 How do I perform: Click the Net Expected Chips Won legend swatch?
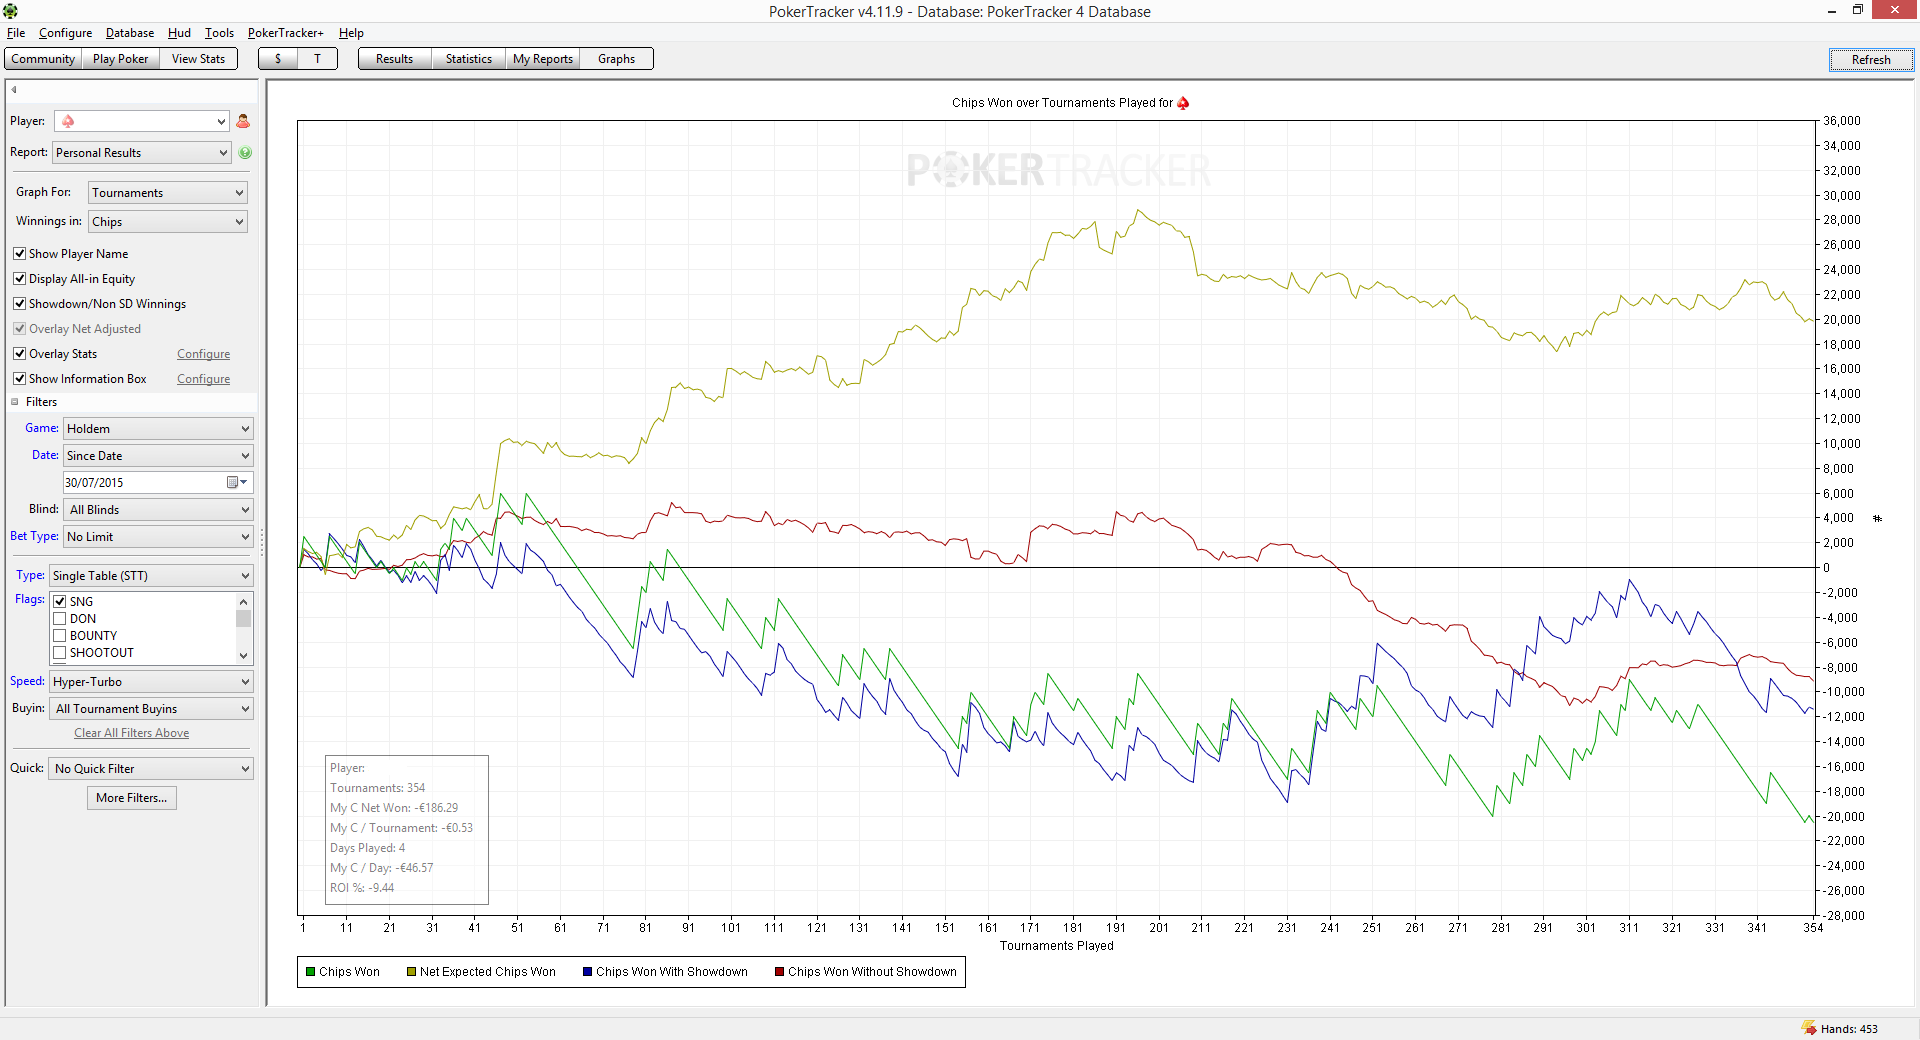(x=411, y=972)
